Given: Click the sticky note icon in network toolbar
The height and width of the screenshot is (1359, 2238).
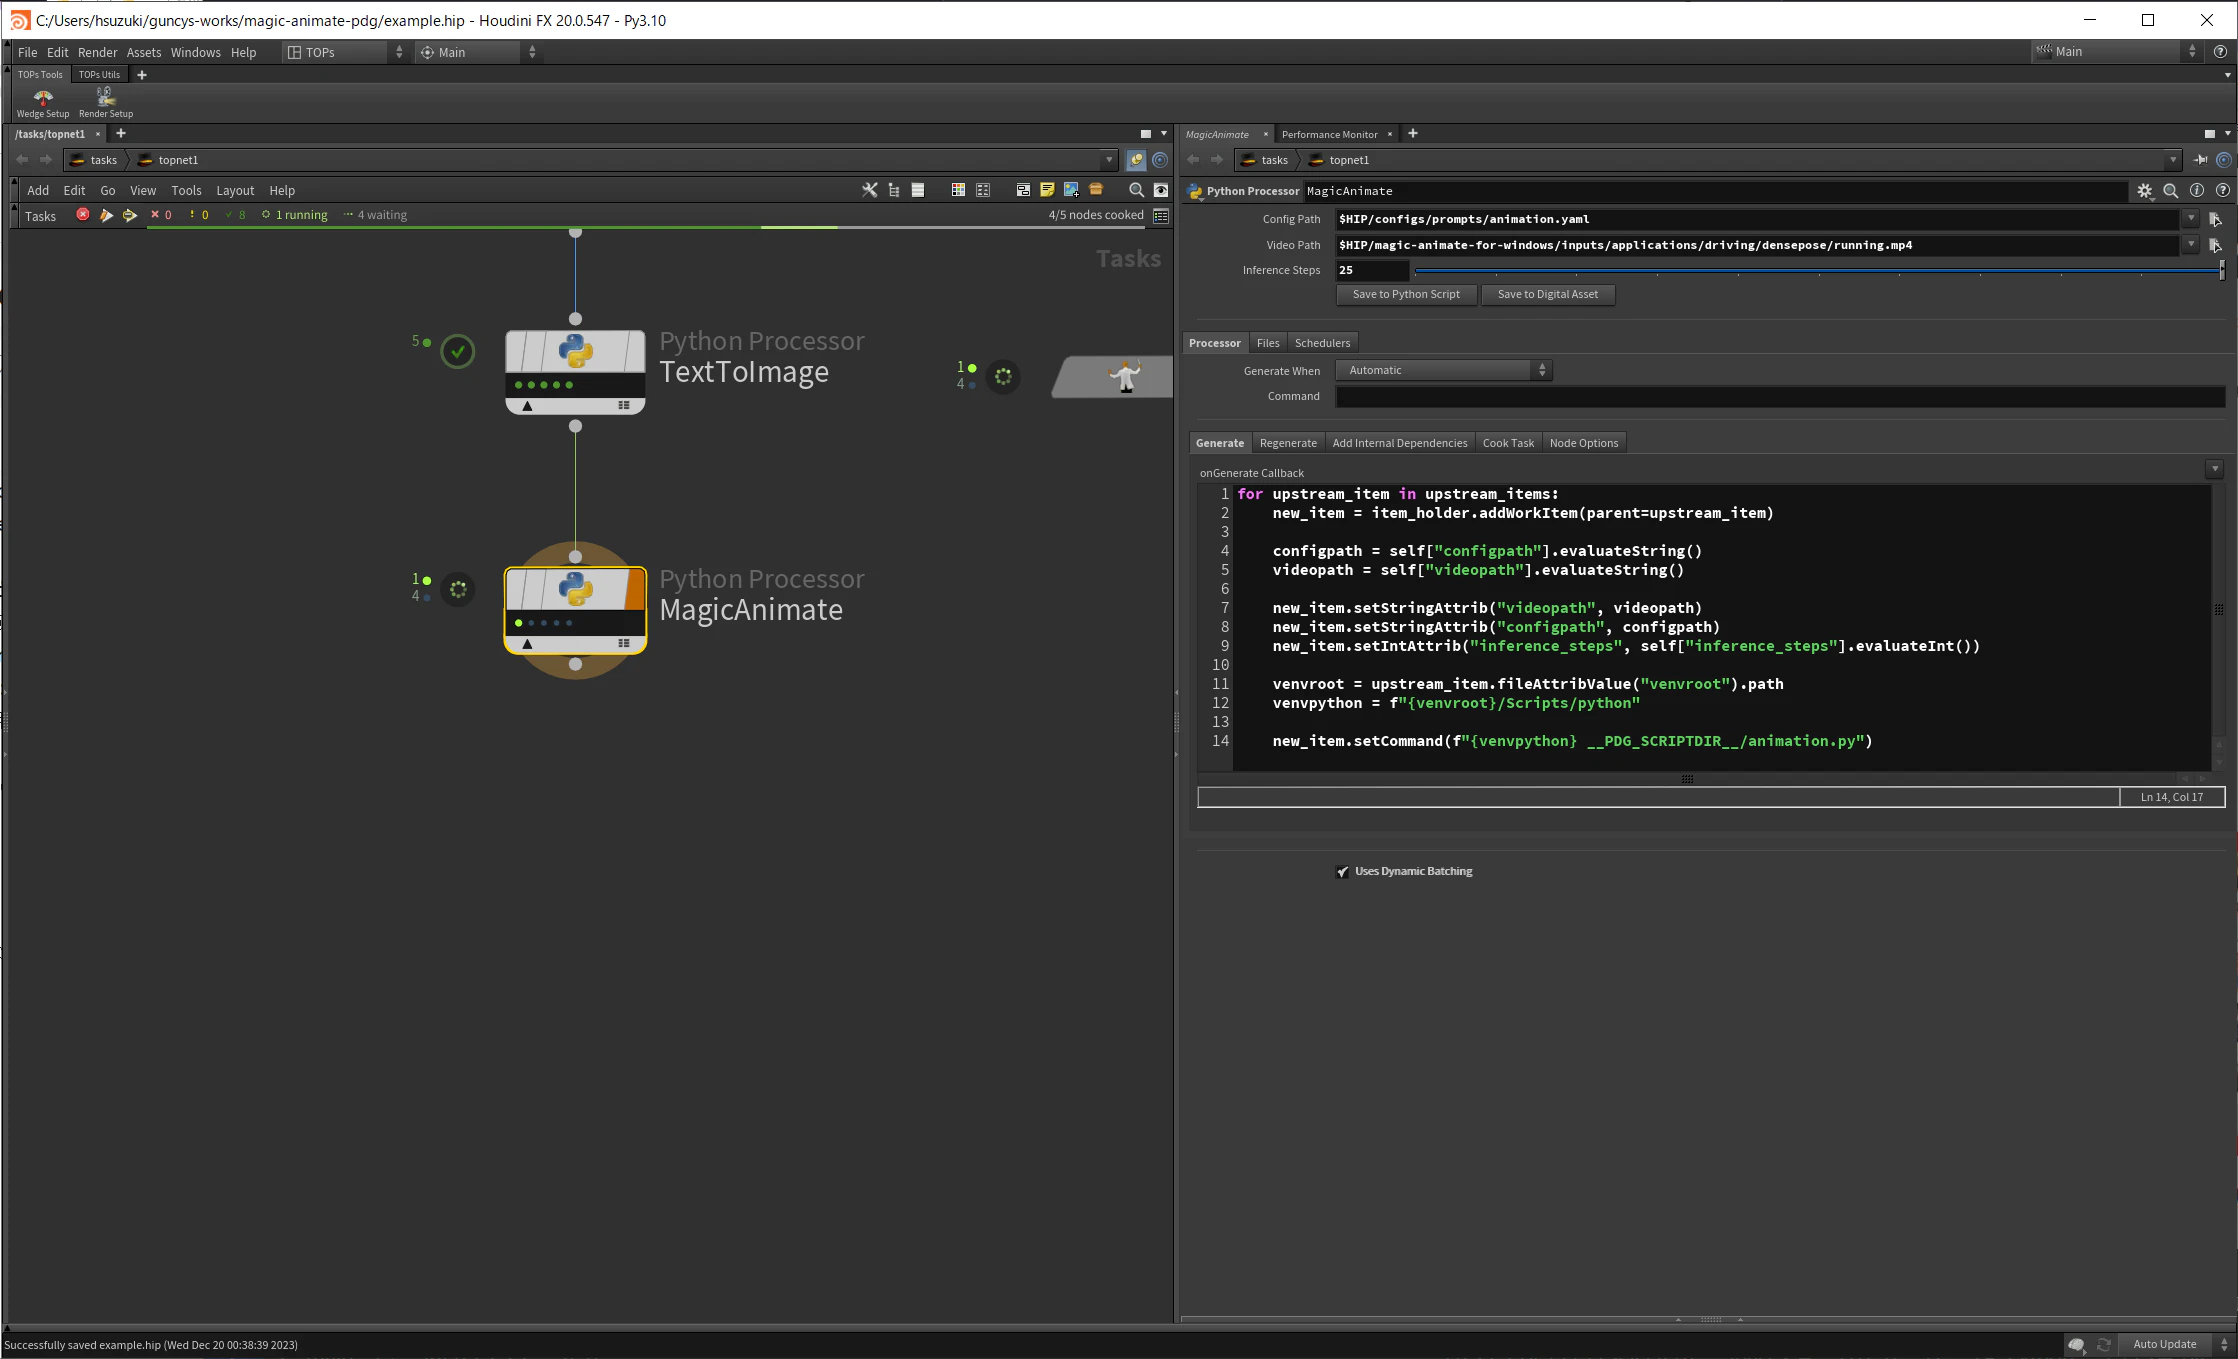Looking at the screenshot, I should click(x=1047, y=190).
